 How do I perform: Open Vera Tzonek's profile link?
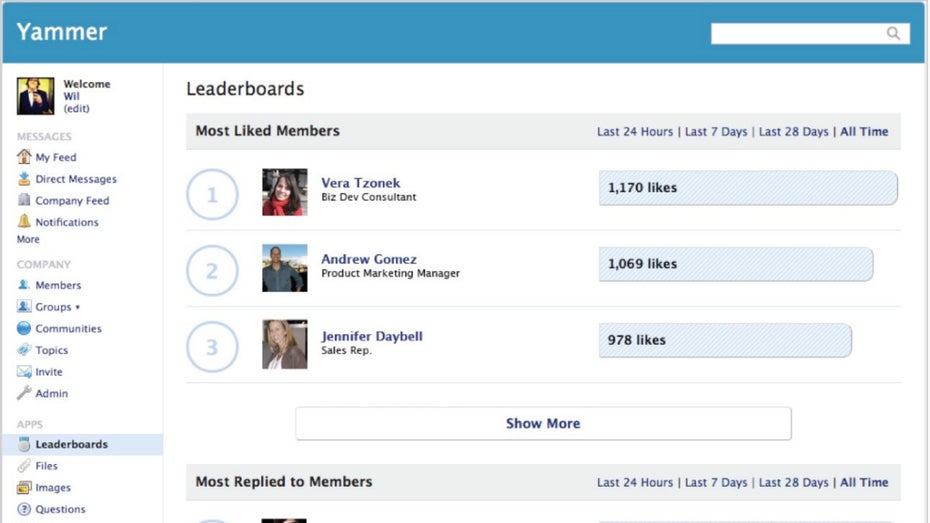(x=360, y=183)
